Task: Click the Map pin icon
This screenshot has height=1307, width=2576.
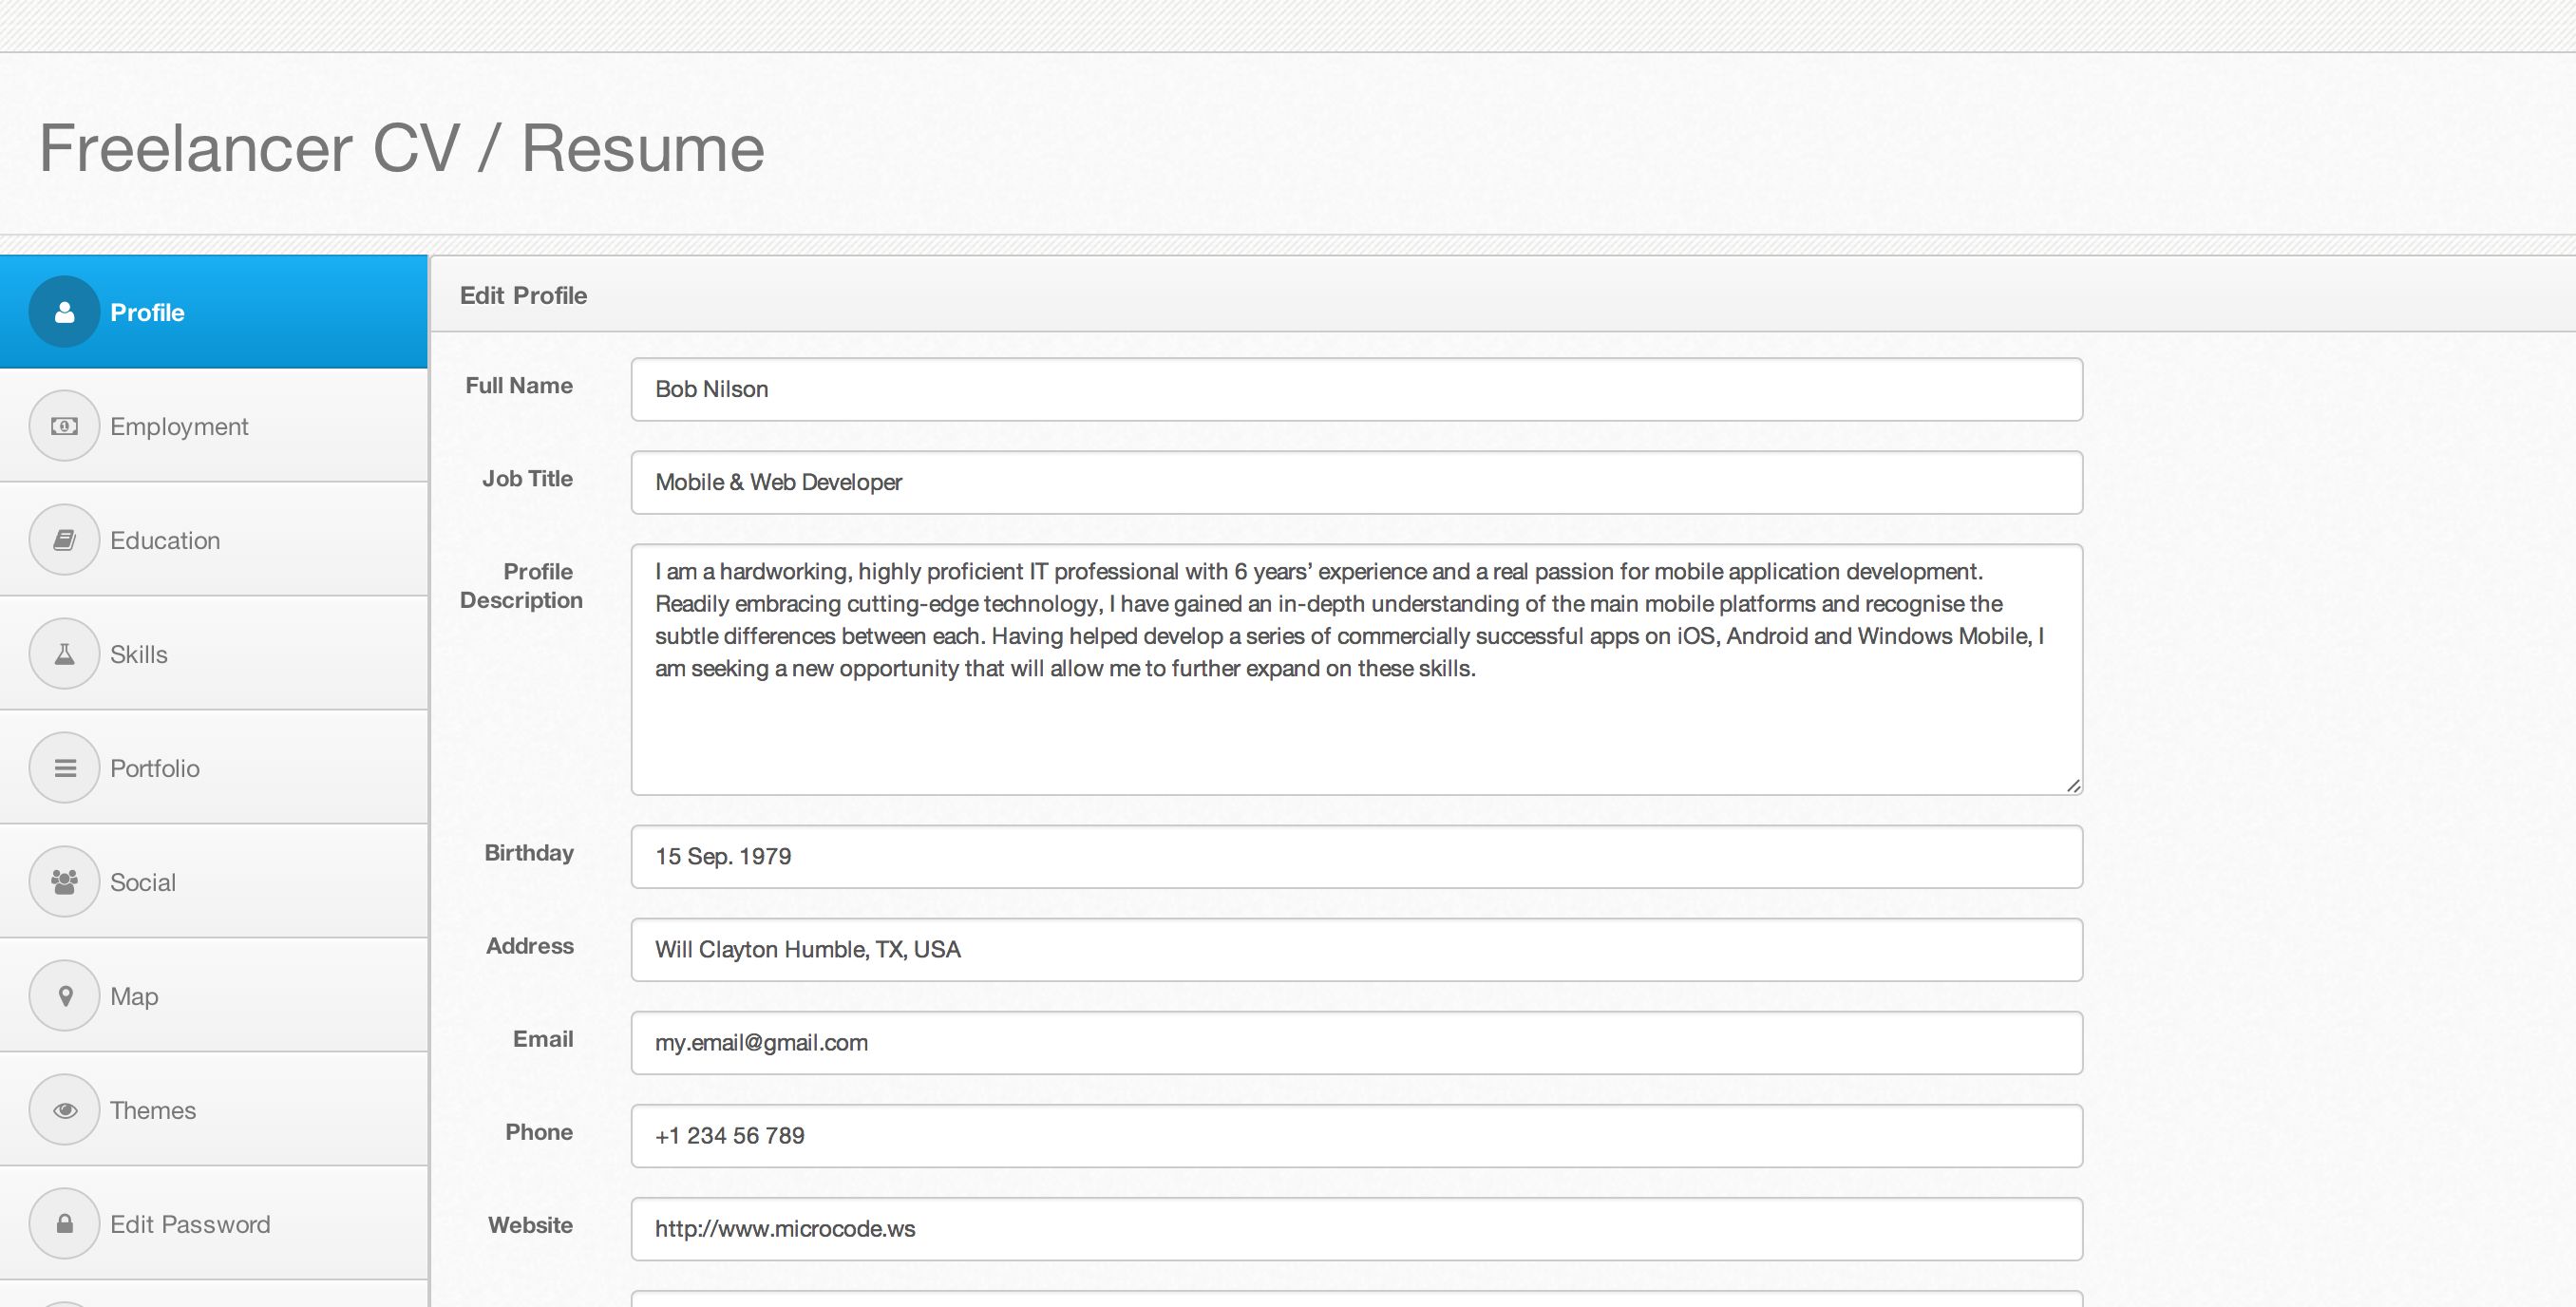Action: pyautogui.click(x=64, y=996)
